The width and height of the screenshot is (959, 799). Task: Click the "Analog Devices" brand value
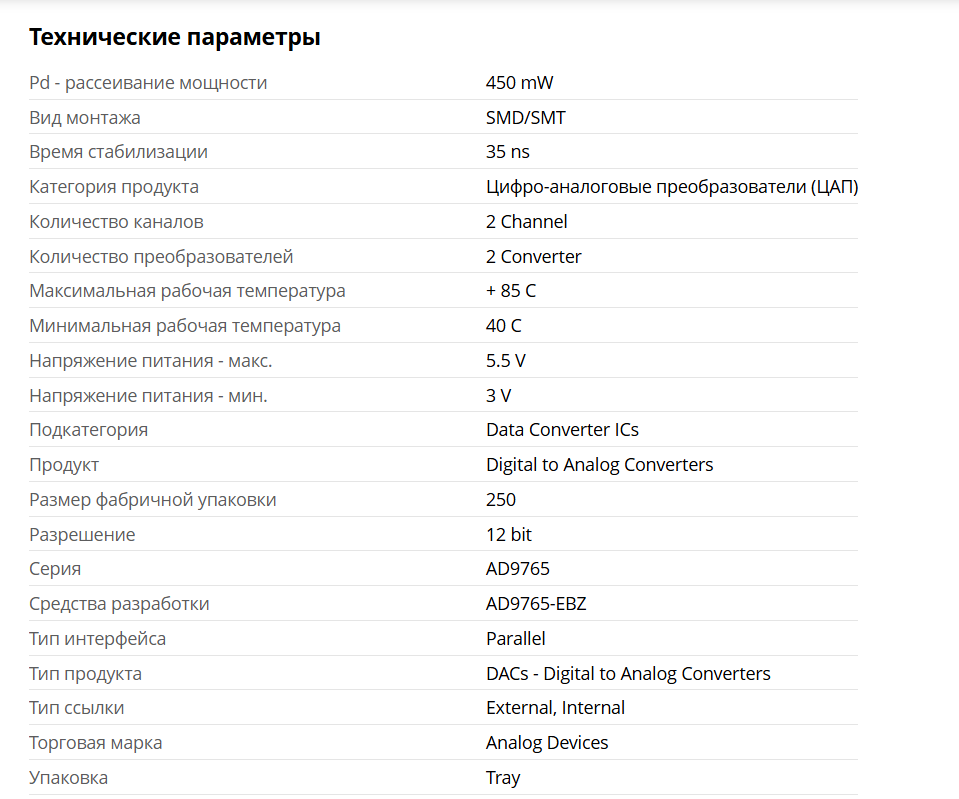[x=547, y=743]
